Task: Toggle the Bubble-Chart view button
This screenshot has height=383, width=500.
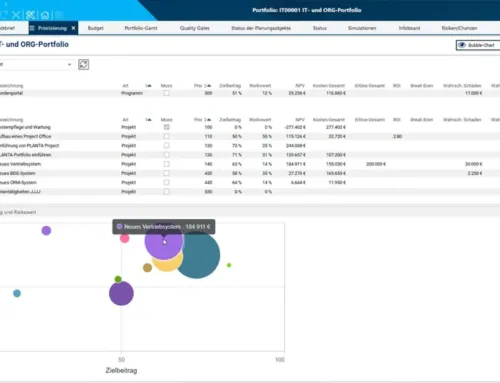Action: [x=478, y=45]
